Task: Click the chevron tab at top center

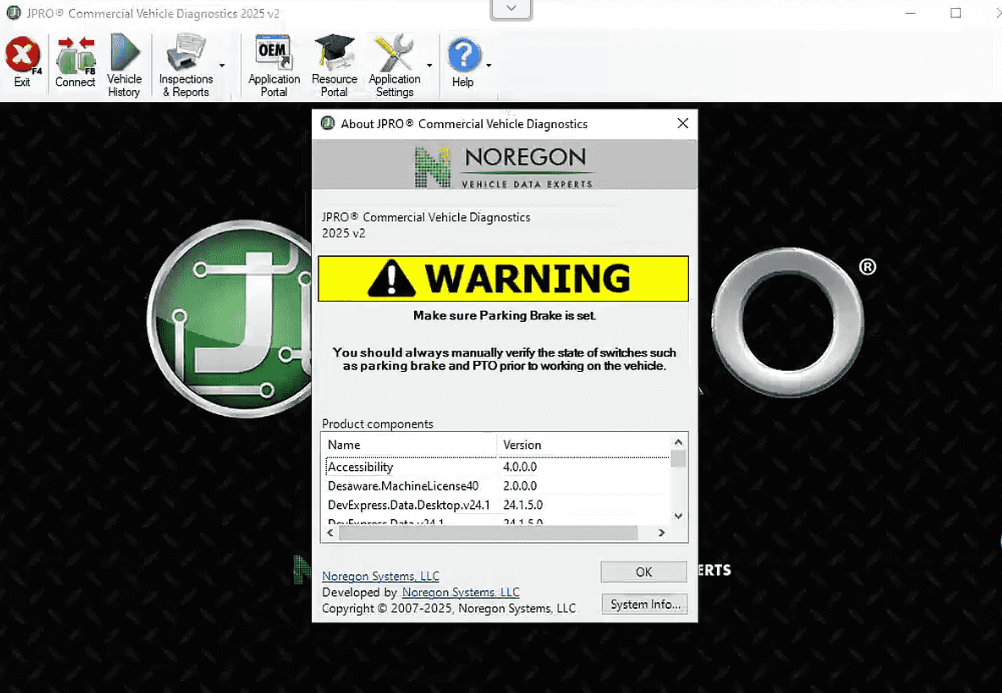Action: point(512,9)
